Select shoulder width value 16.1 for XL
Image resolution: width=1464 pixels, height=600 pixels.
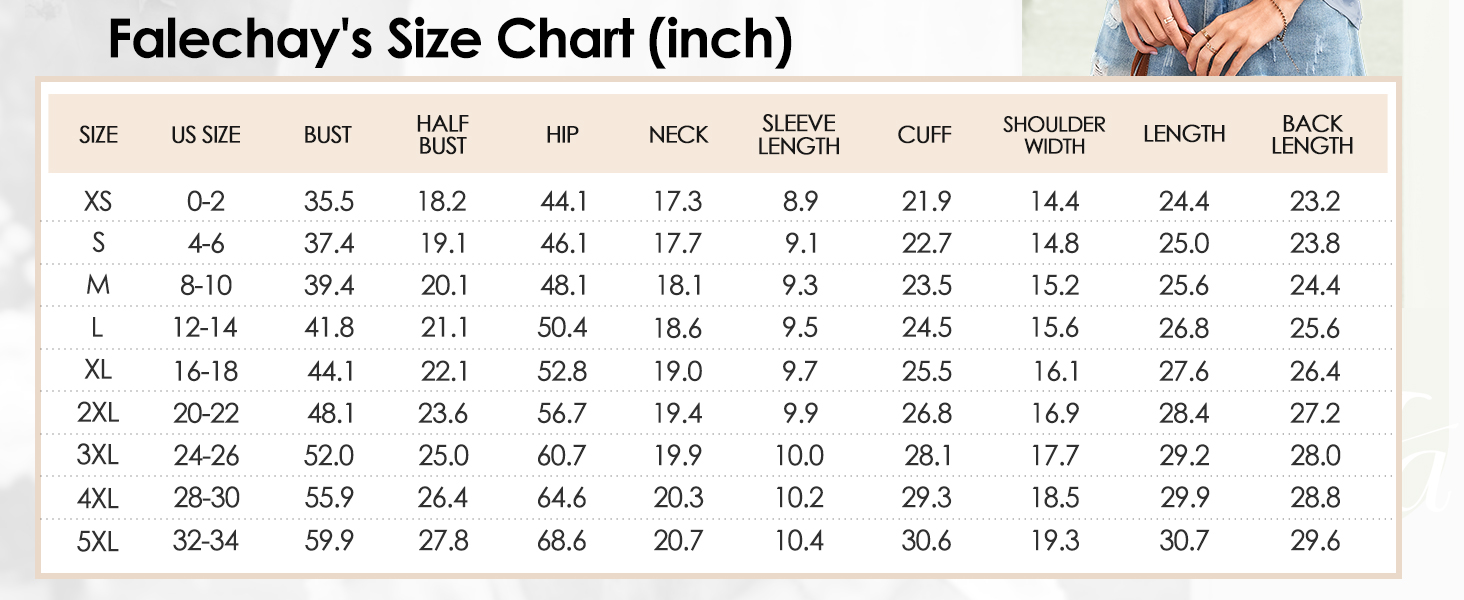click(1055, 372)
